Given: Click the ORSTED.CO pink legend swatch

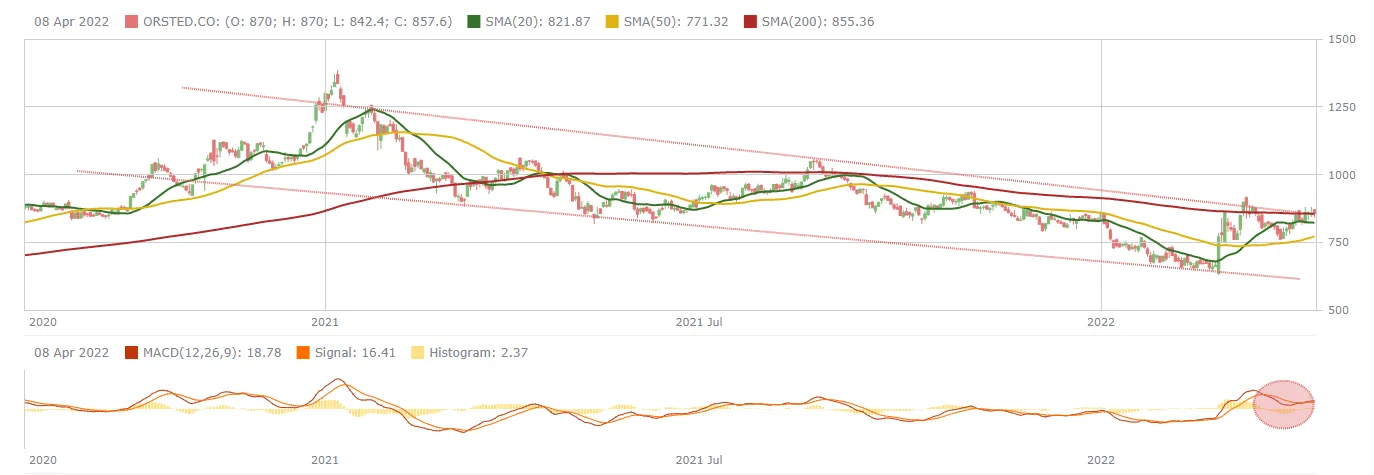Looking at the screenshot, I should pyautogui.click(x=132, y=21).
